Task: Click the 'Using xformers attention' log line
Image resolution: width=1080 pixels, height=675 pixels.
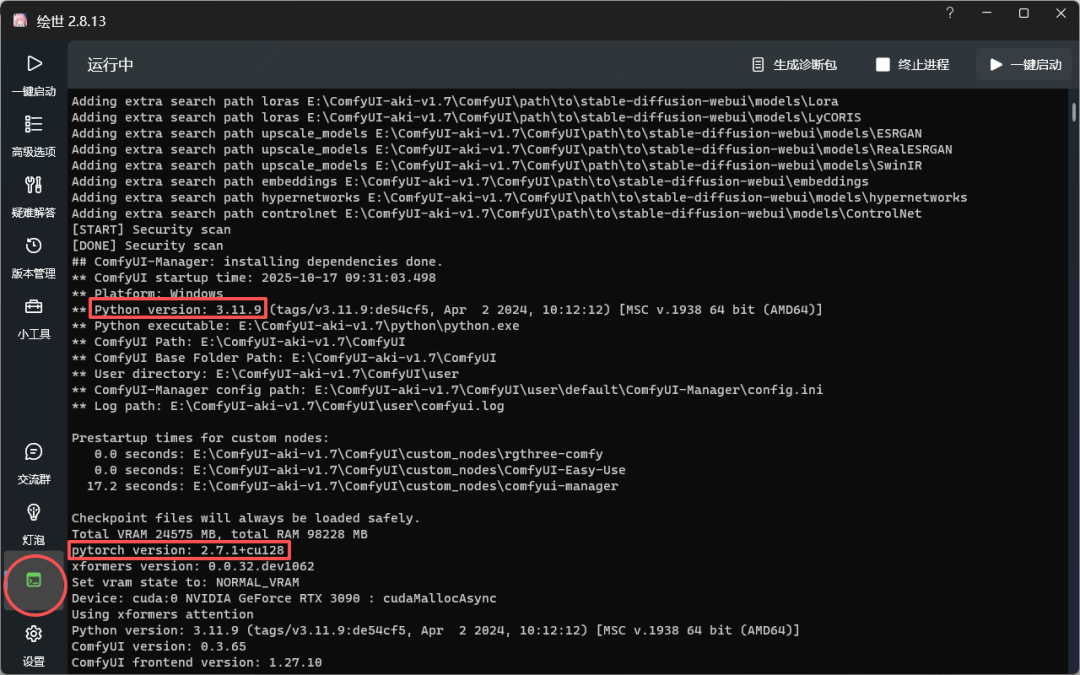Action: (163, 614)
